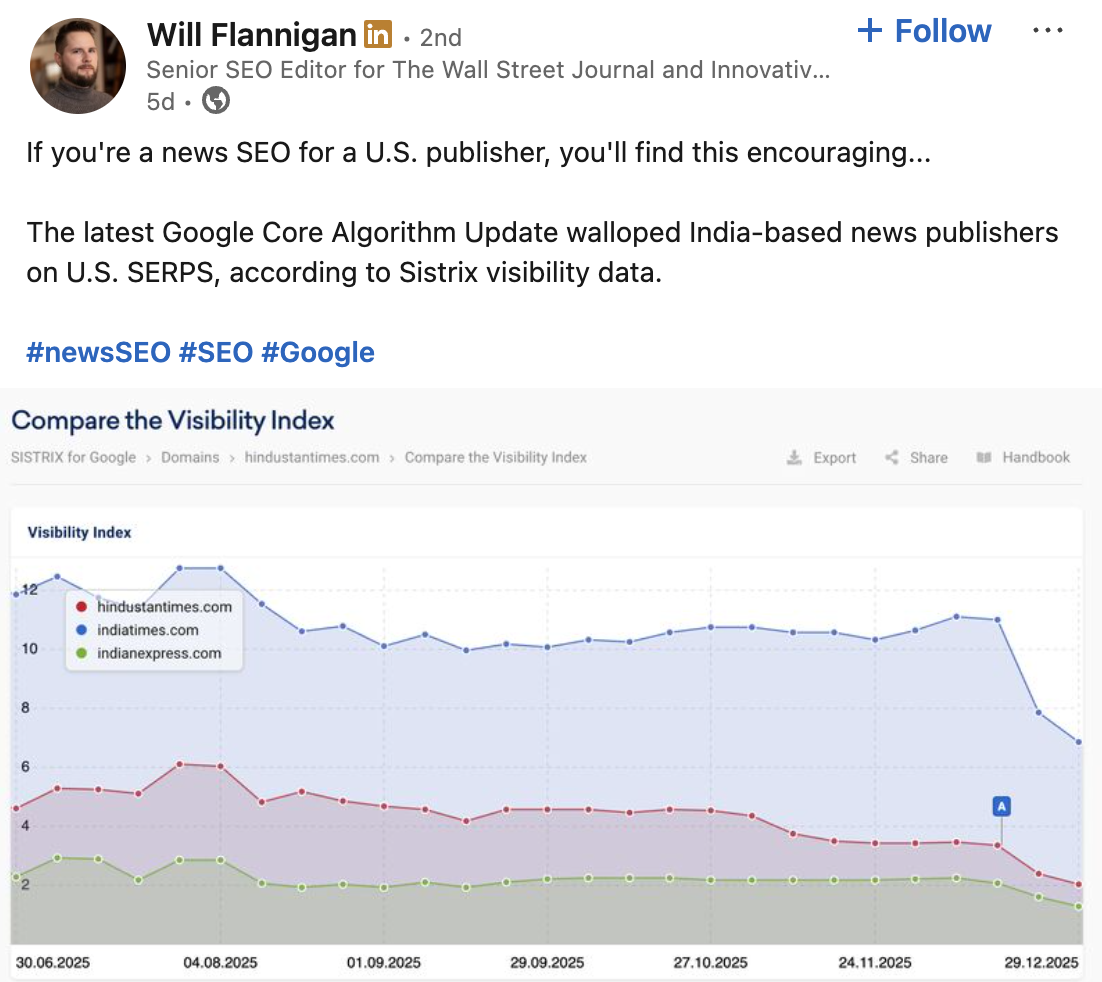Open SISTRIX for Google breadcrumb item

[x=72, y=457]
